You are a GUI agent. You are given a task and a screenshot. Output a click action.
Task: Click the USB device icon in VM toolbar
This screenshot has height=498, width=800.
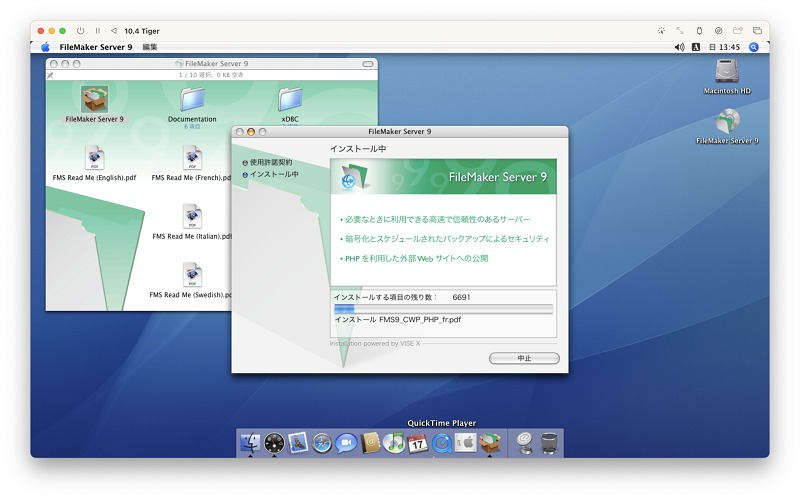click(x=699, y=31)
